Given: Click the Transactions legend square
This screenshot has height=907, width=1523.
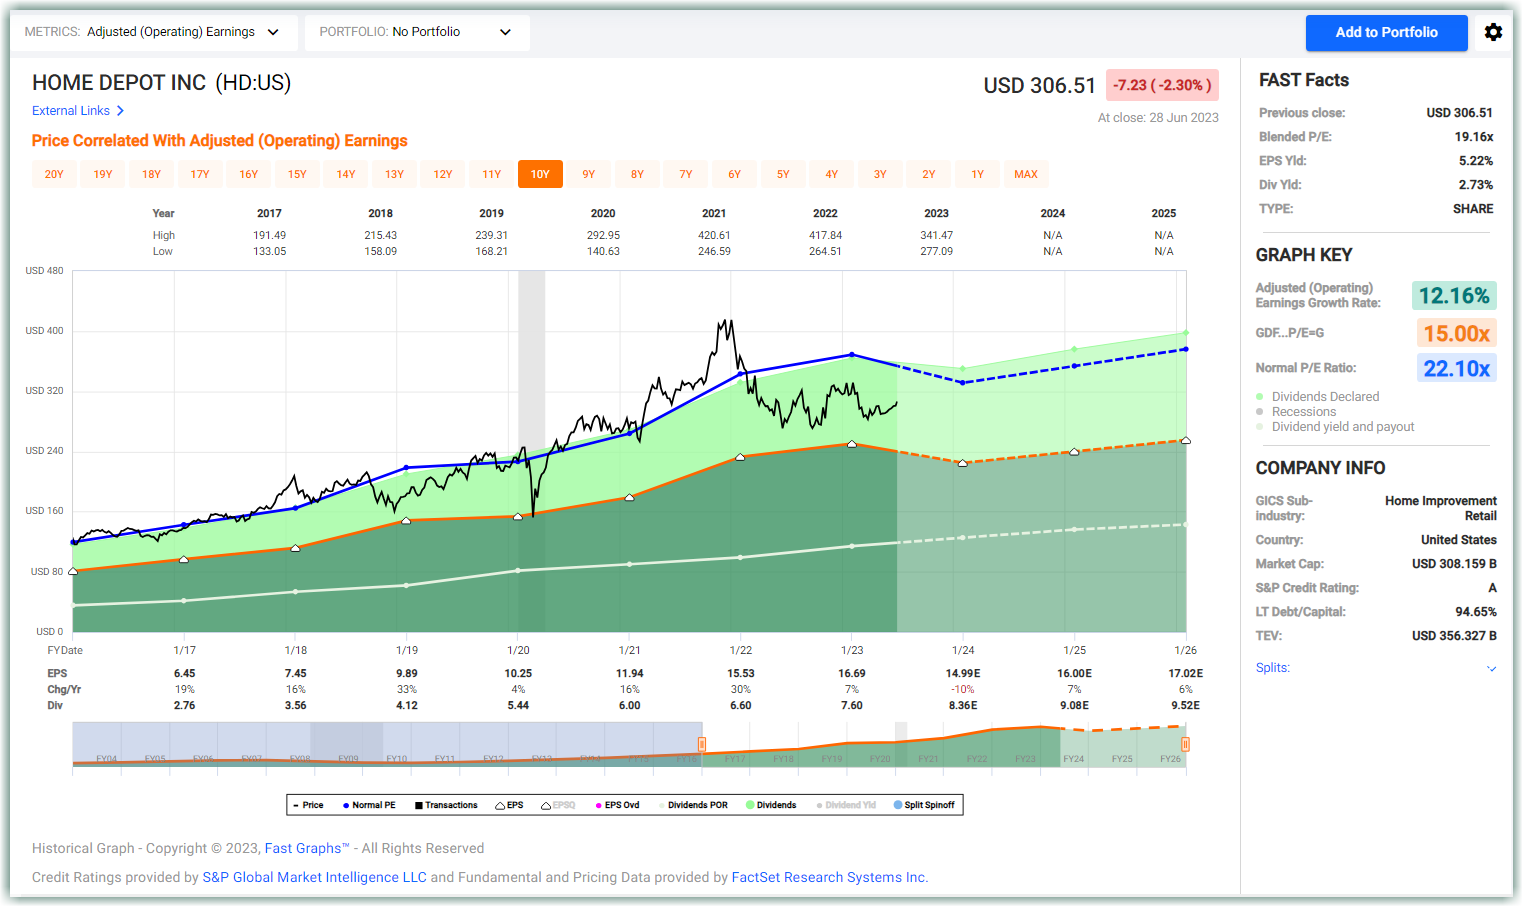Looking at the screenshot, I should 419,805.
